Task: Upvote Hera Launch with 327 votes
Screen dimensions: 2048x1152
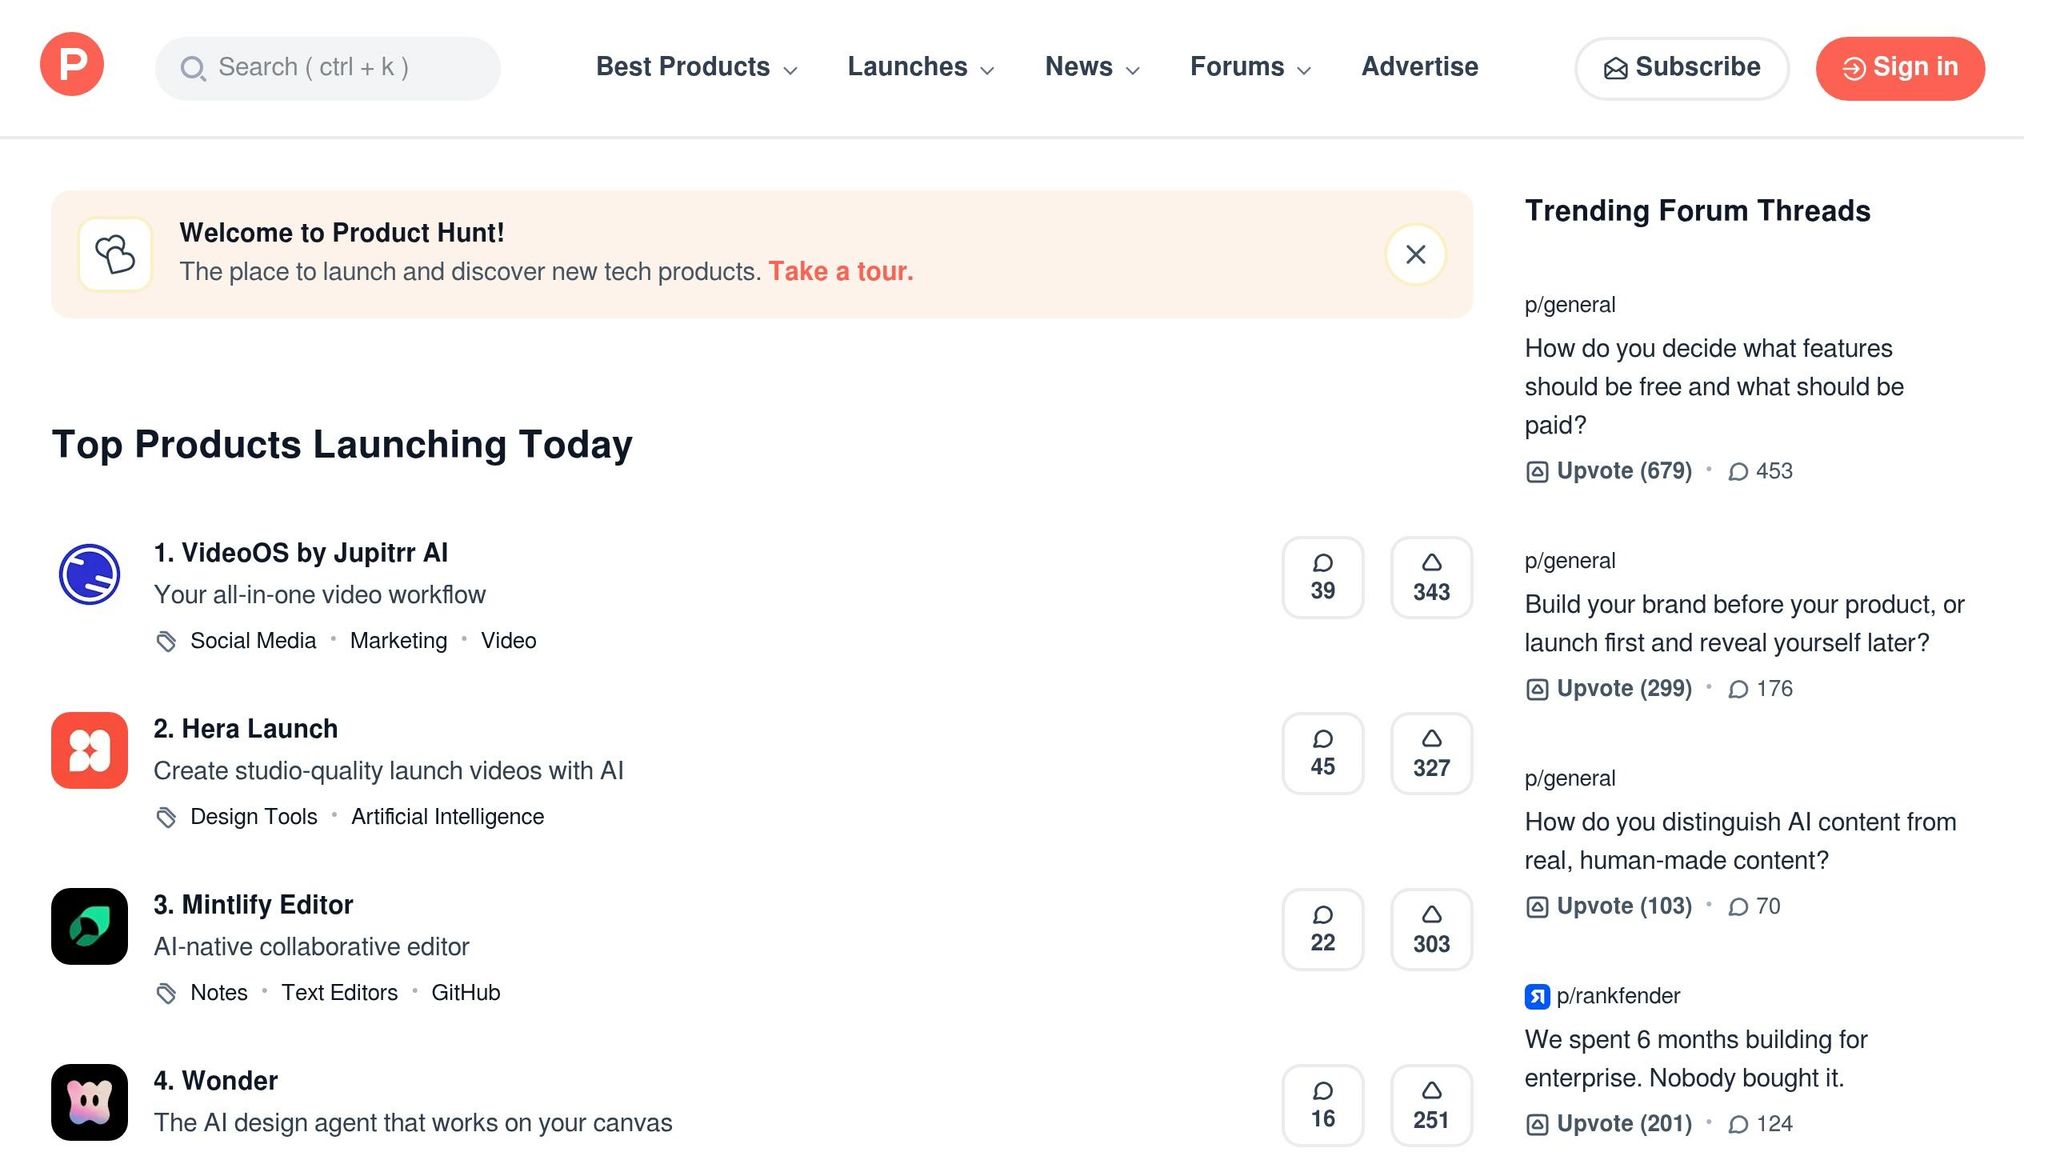Action: click(1431, 754)
